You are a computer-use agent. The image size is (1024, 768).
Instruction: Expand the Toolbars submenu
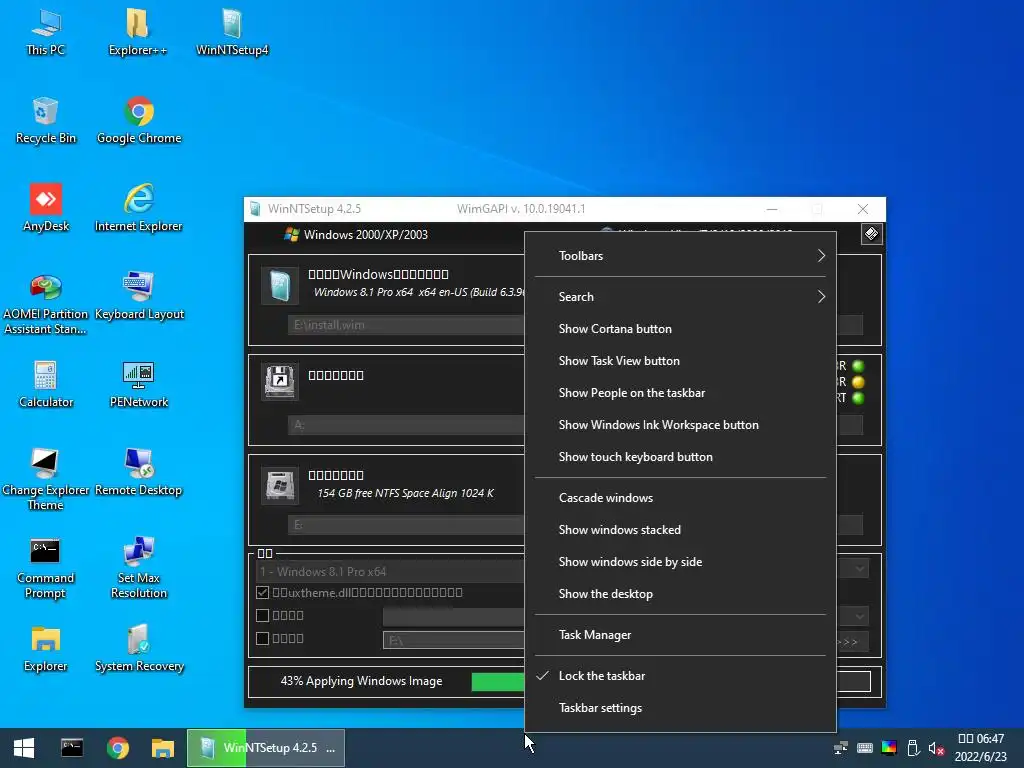(680, 256)
